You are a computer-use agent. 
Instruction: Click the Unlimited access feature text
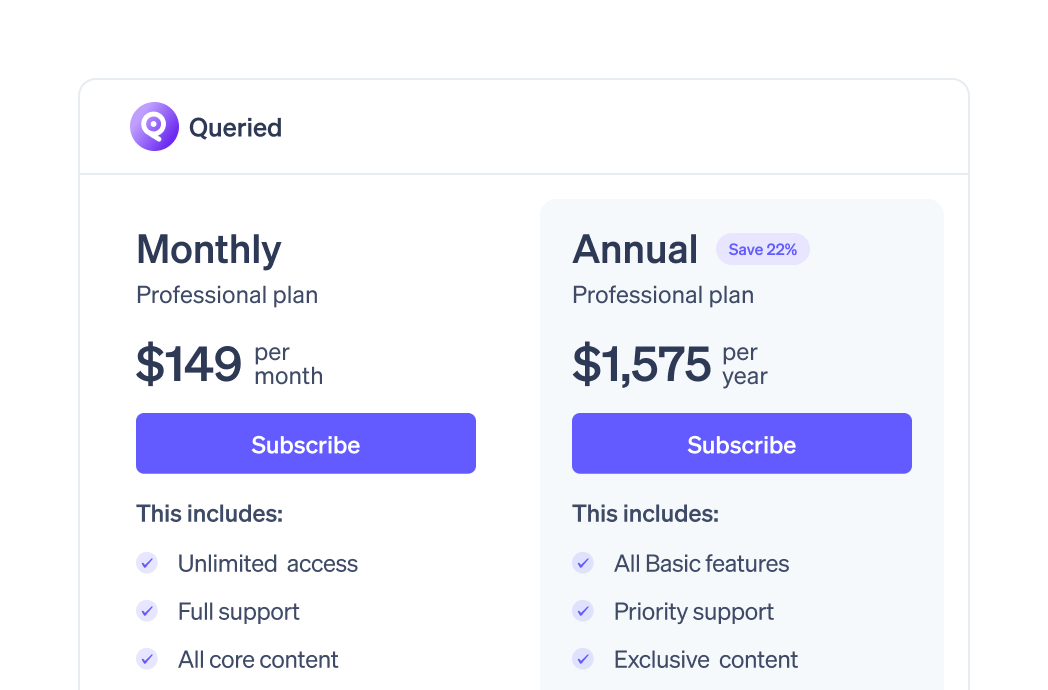(x=268, y=564)
